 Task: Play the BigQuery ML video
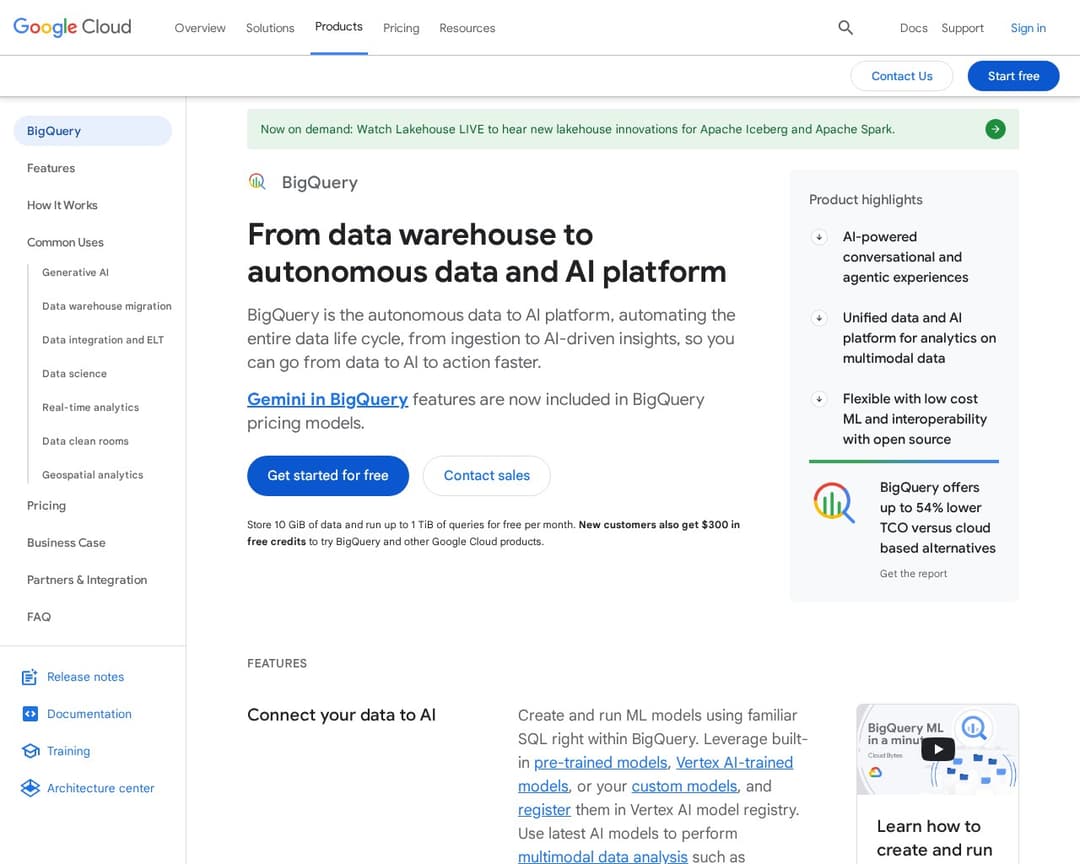[x=937, y=749]
